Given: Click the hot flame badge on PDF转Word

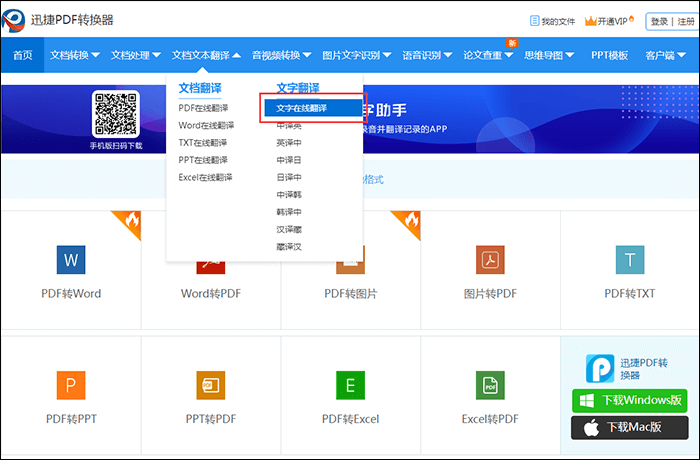Looking at the screenshot, I should pyautogui.click(x=130, y=221).
